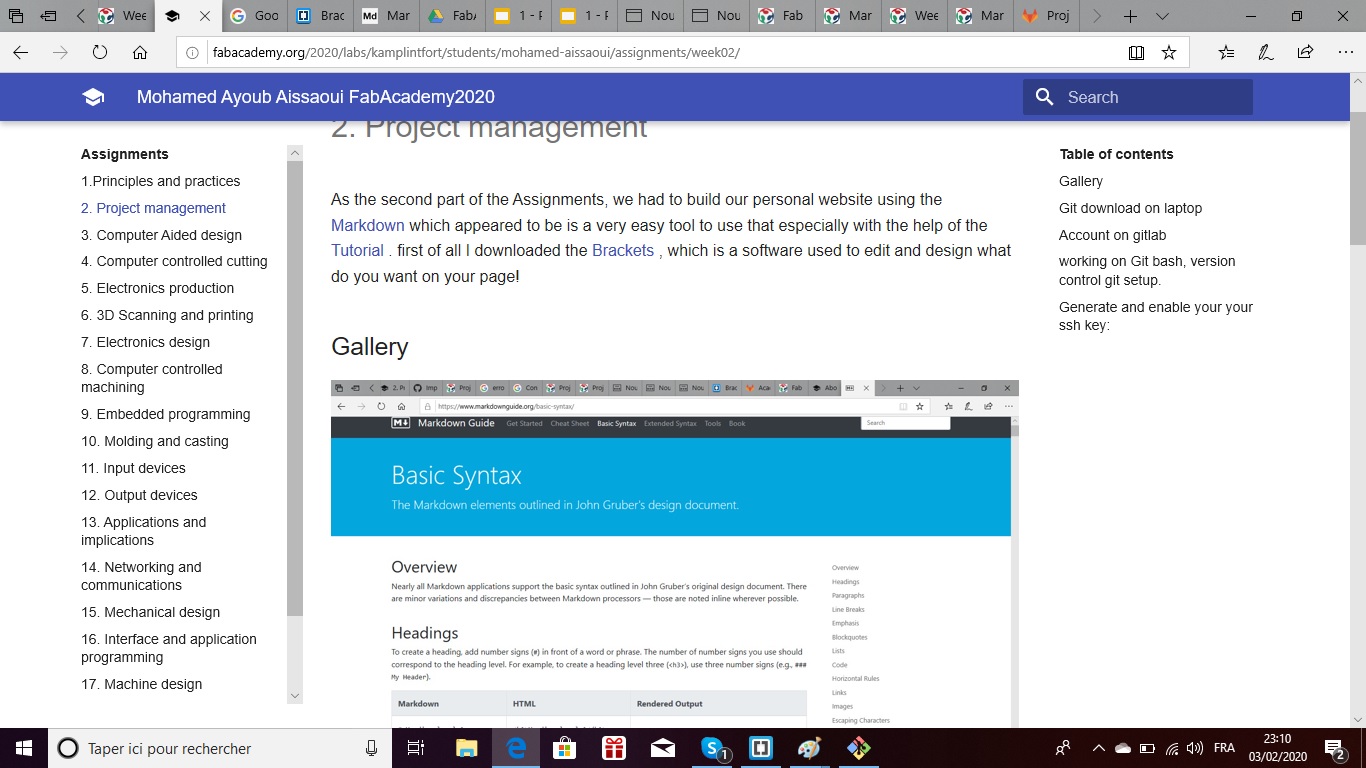Viewport: 1366px width, 768px height.
Task: Switch to the GitLab Proj tab
Action: 1047,17
